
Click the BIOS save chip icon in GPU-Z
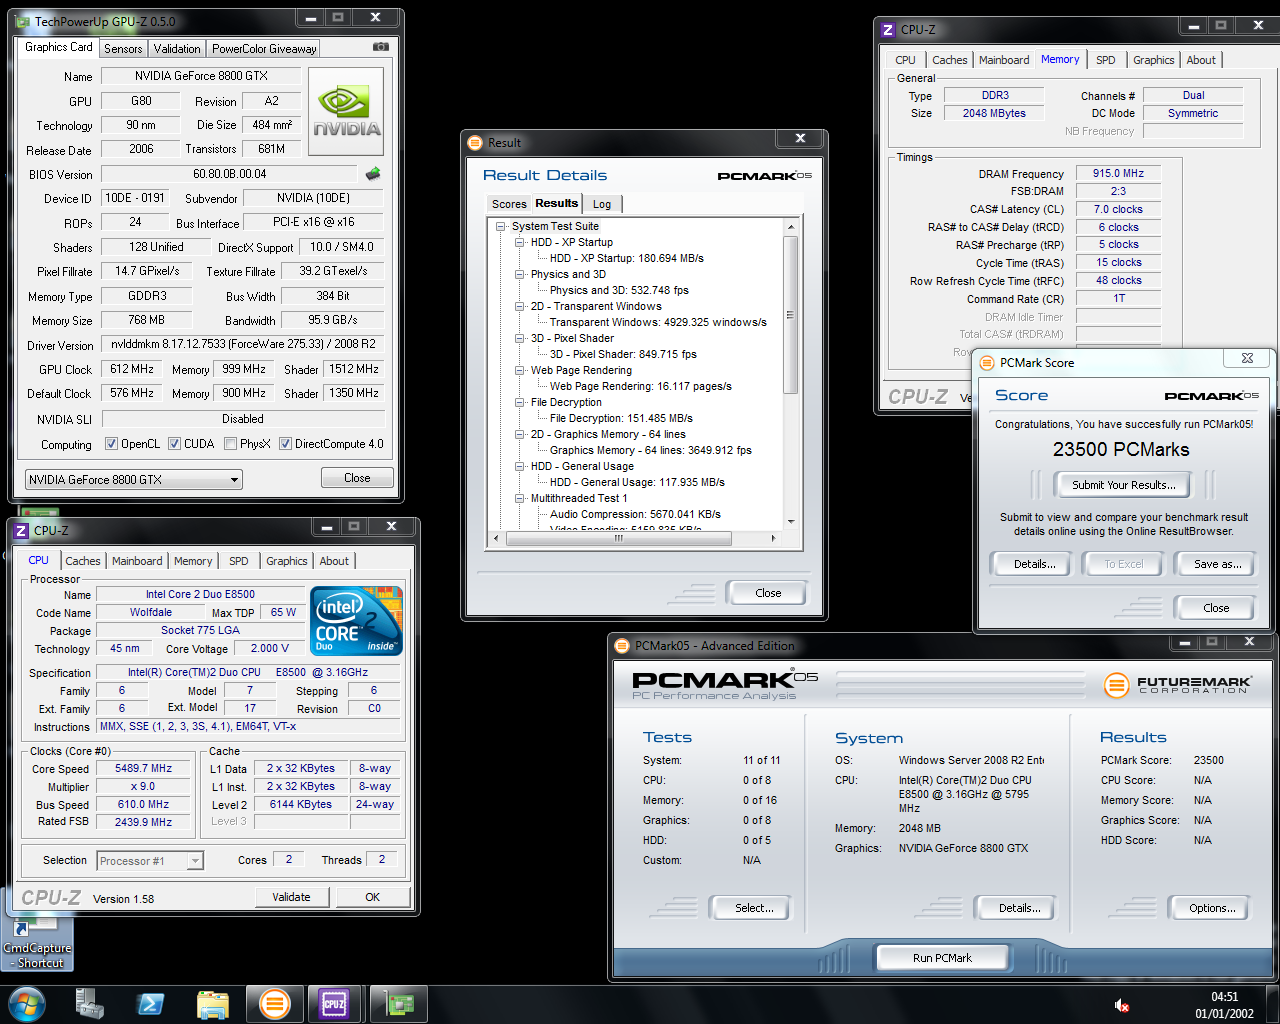click(373, 173)
